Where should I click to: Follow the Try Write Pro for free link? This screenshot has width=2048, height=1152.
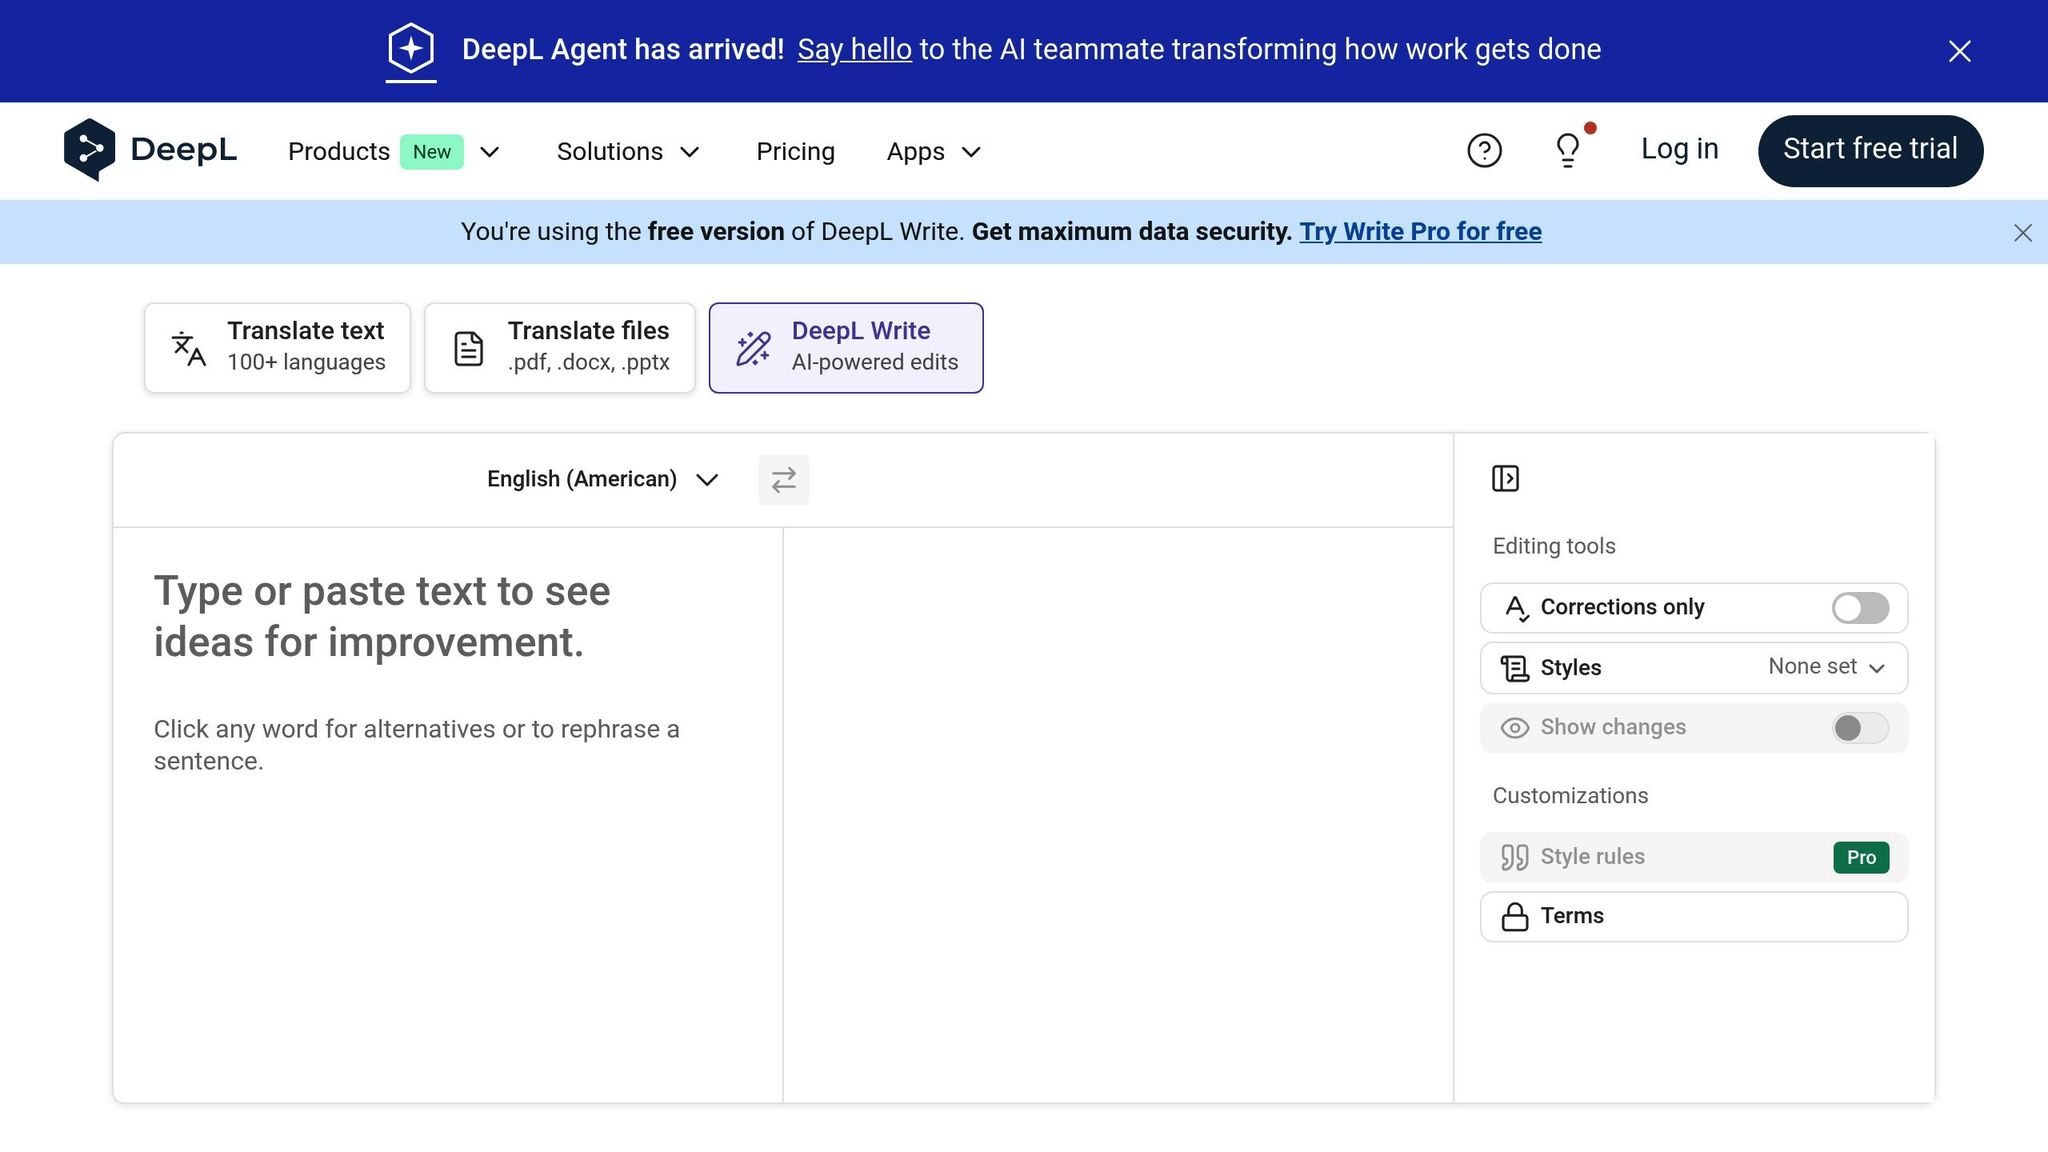(1420, 232)
